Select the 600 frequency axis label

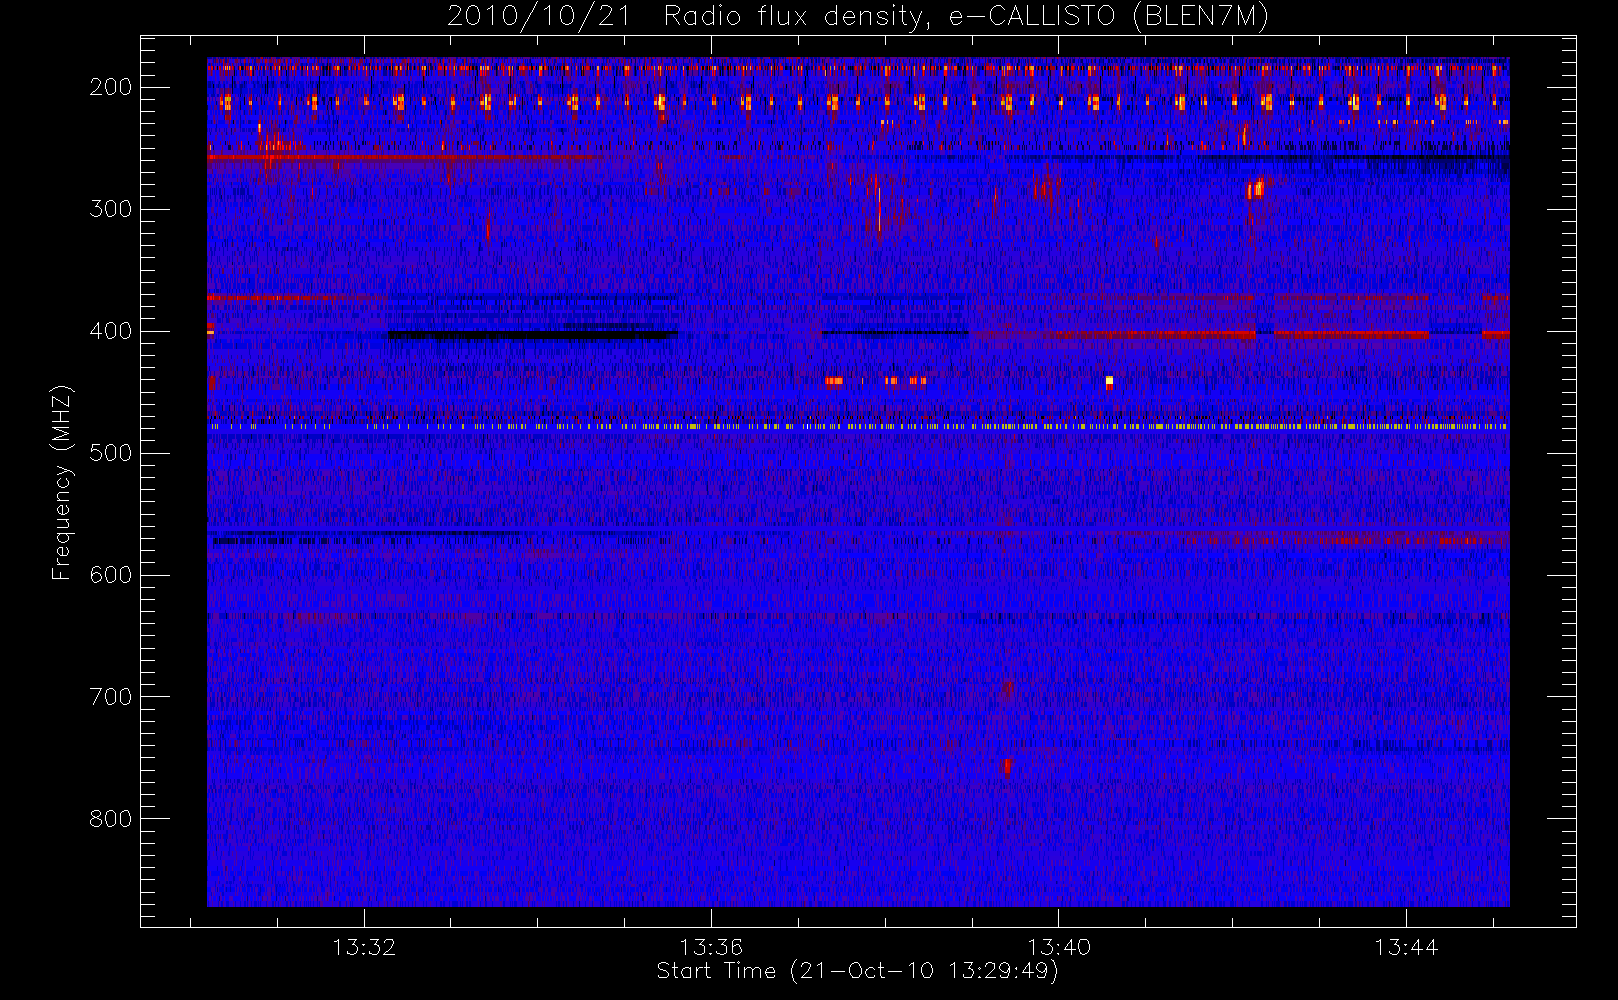(x=111, y=575)
